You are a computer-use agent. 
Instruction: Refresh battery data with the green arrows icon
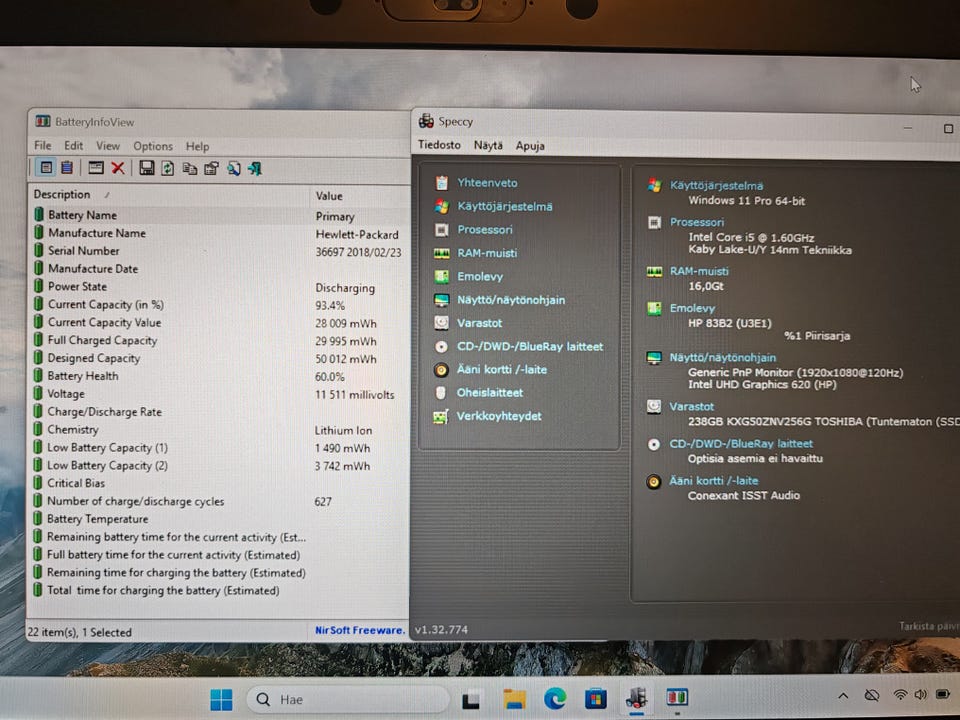pos(168,168)
